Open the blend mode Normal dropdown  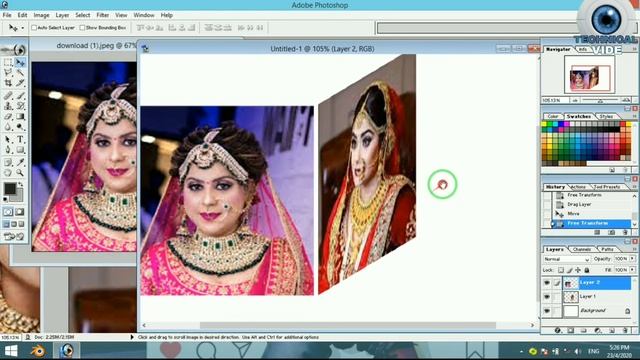coord(567,259)
